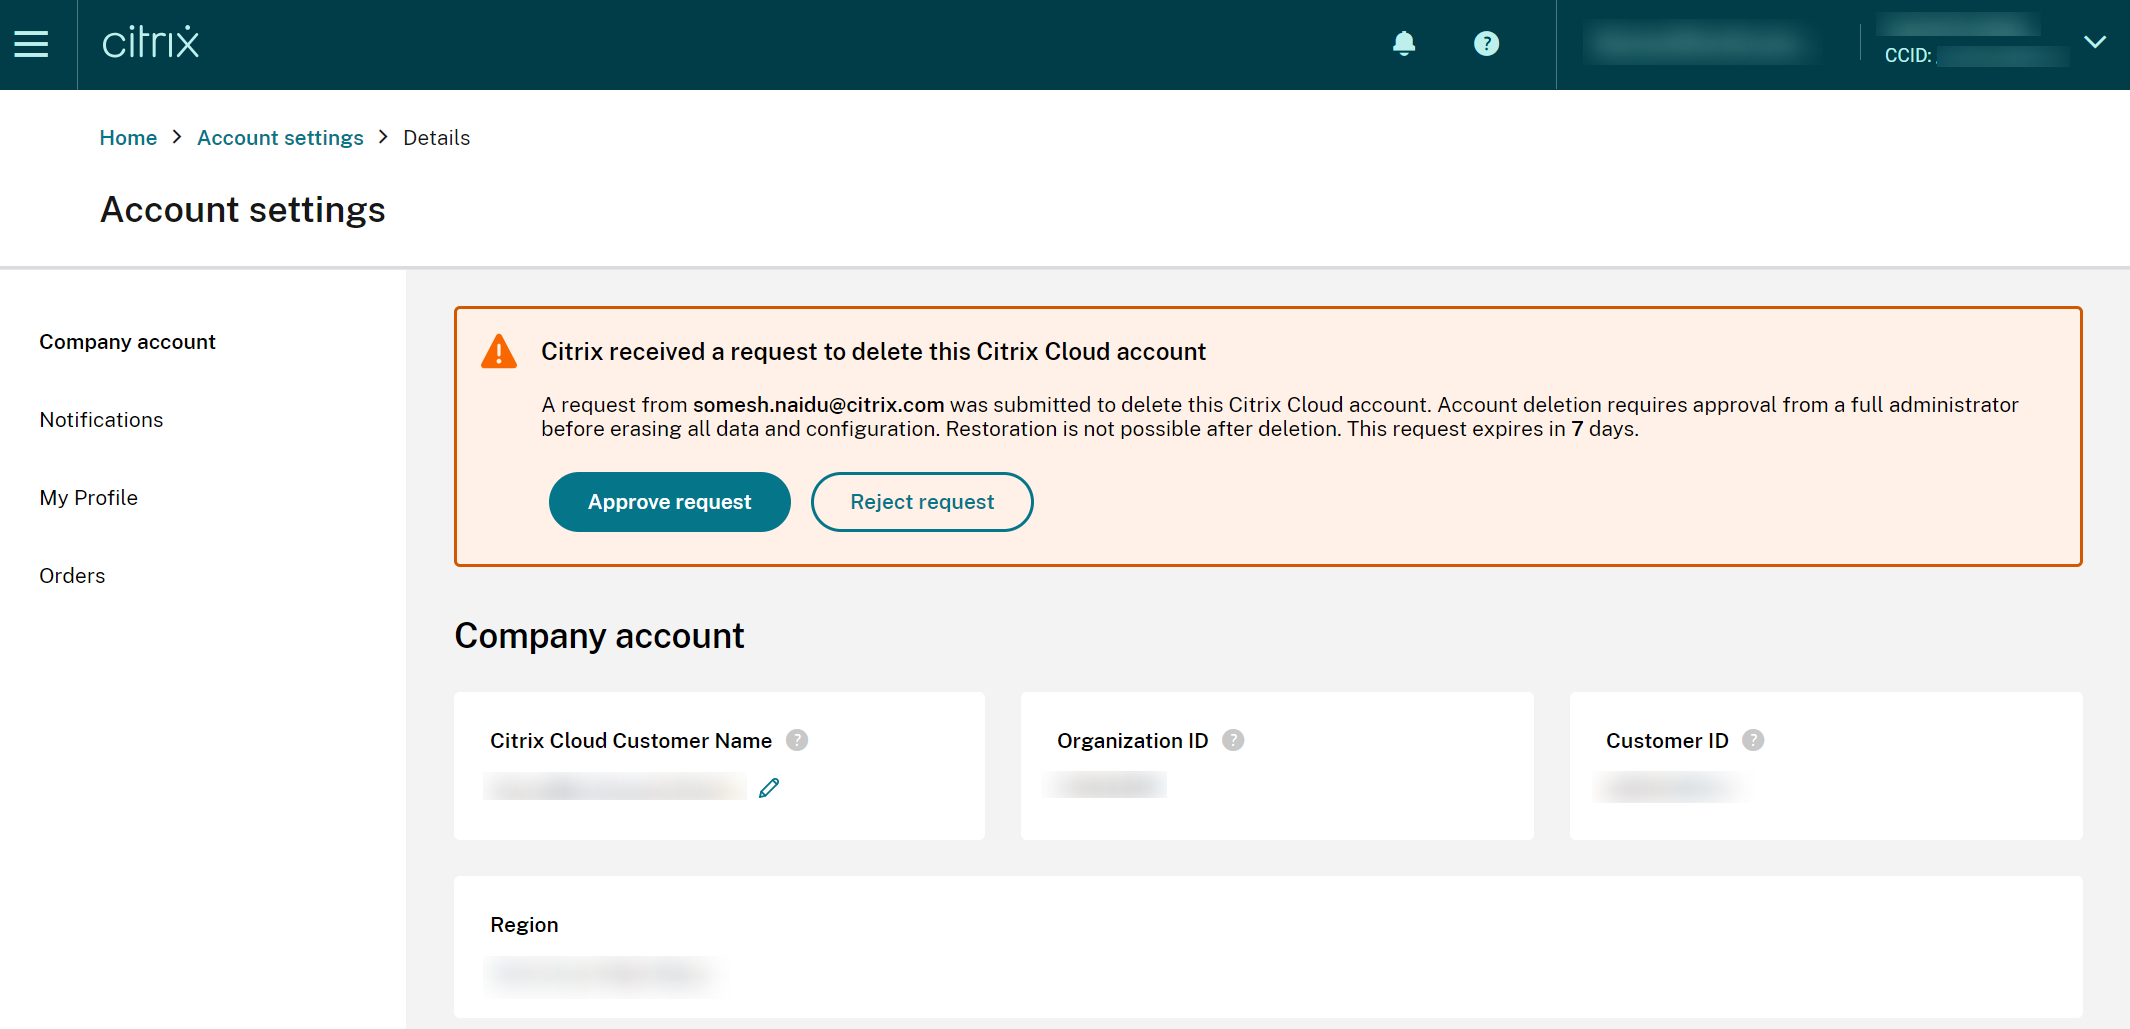Open the help question mark icon

1486,44
